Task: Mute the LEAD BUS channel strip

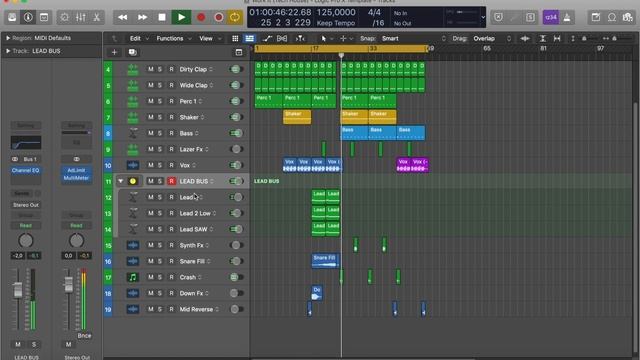Action: (x=18, y=344)
